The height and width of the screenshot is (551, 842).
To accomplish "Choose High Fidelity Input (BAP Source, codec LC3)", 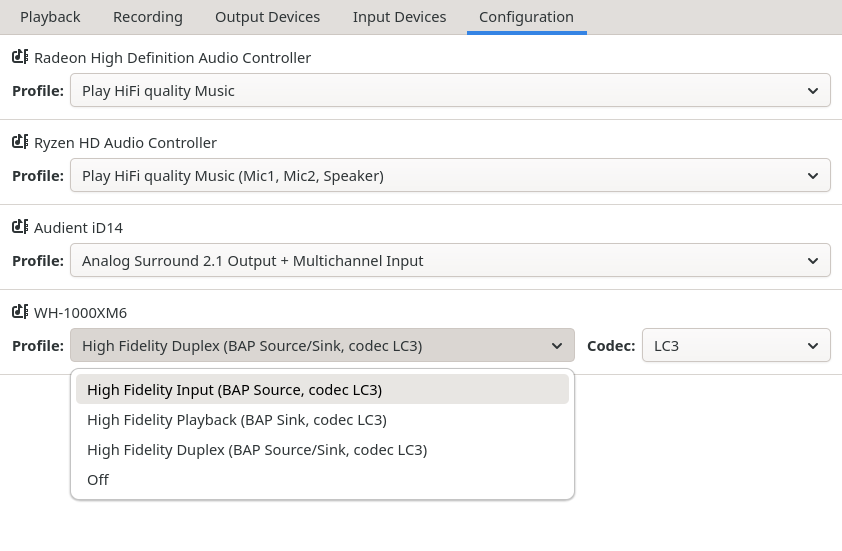I will click(322, 389).
